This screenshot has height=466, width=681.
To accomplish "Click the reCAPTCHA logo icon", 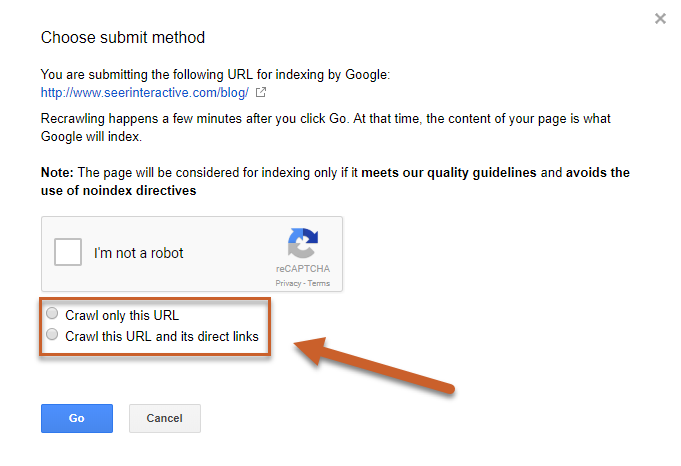I will point(302,246).
